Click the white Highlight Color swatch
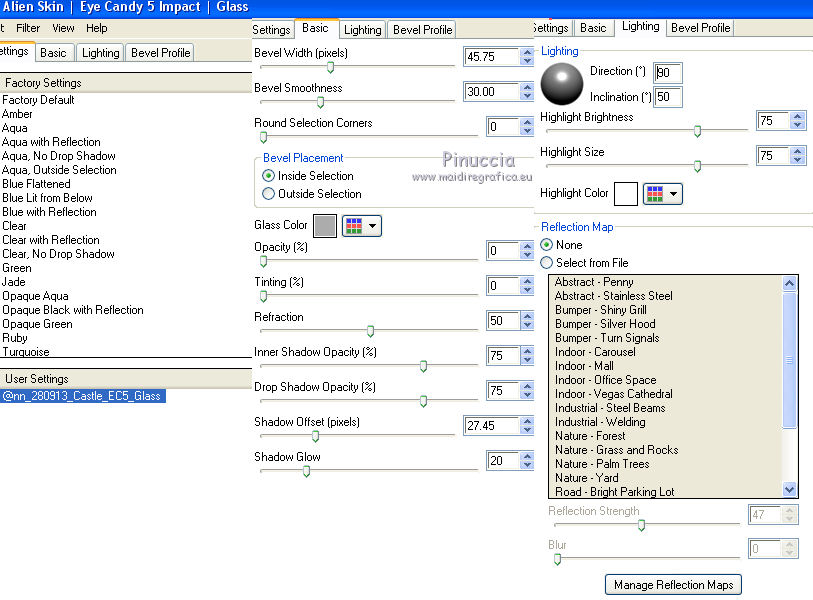This screenshot has height=600, width=813. click(626, 194)
